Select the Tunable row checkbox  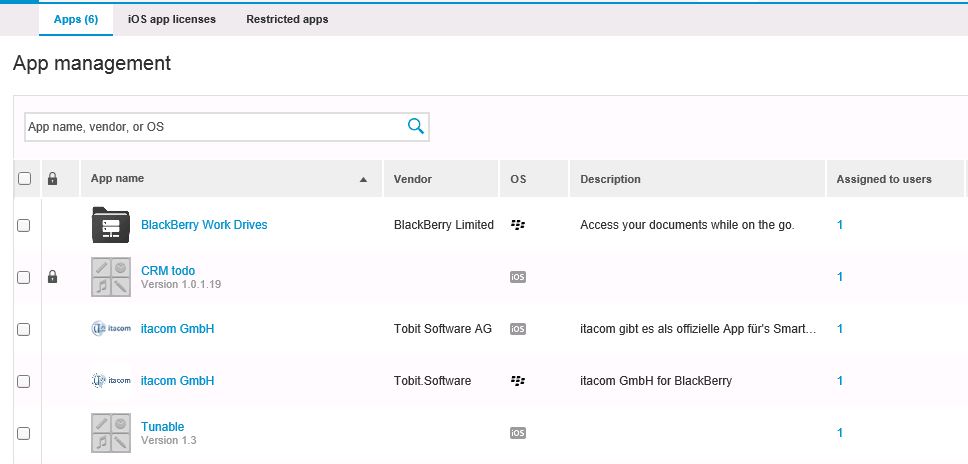(x=23, y=433)
